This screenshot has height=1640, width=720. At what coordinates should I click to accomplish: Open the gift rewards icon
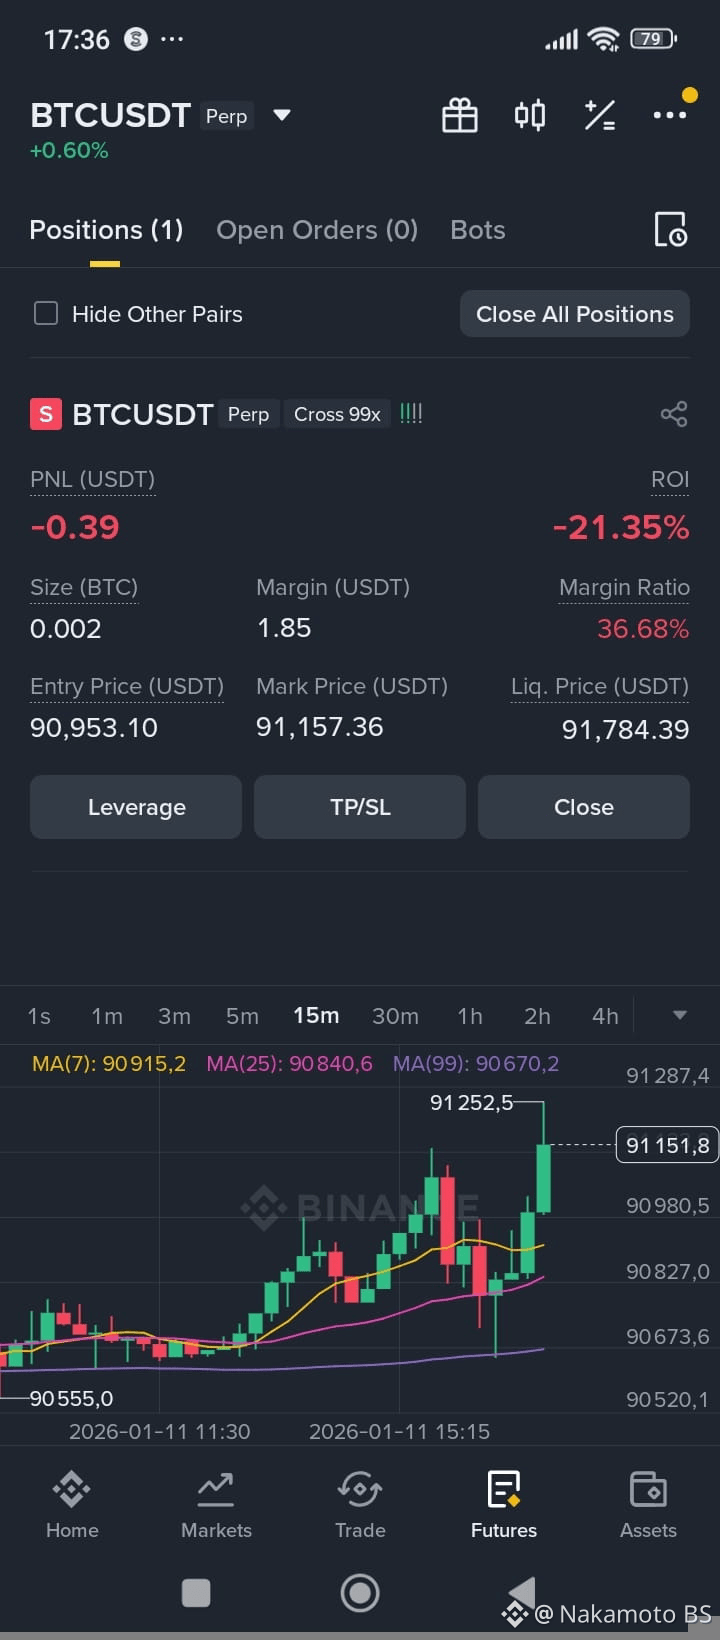pos(460,115)
